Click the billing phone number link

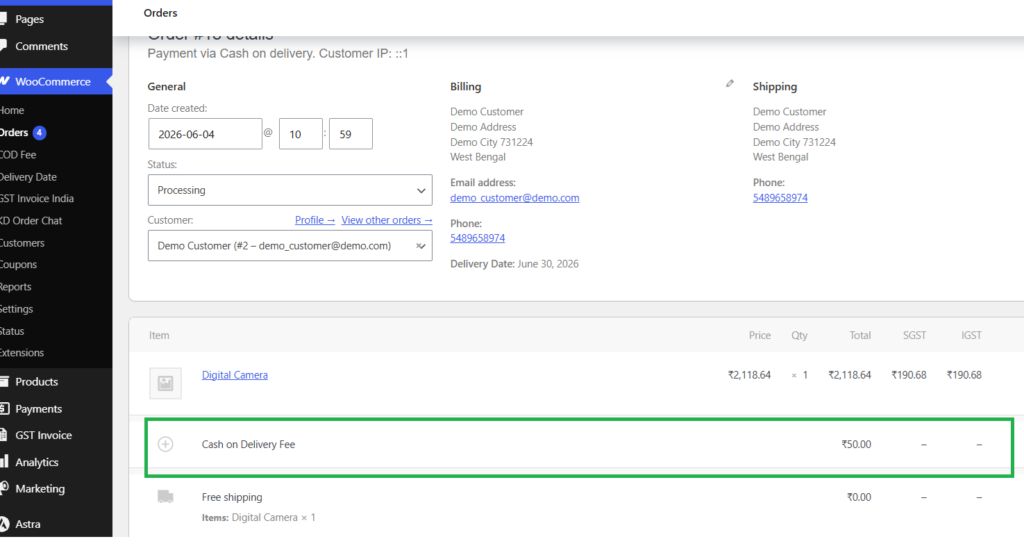coord(477,238)
